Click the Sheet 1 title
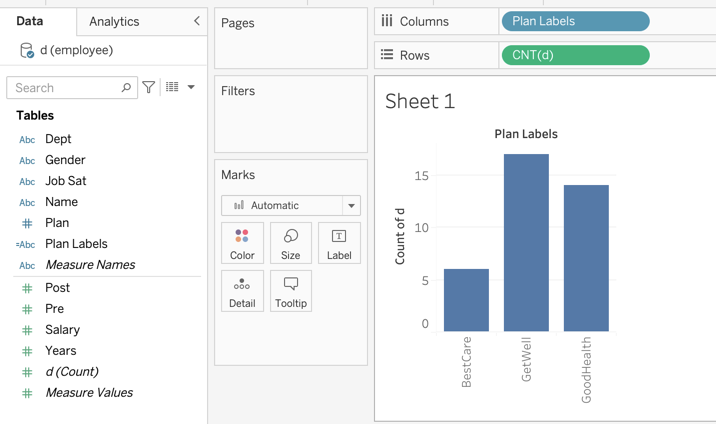 coord(420,101)
